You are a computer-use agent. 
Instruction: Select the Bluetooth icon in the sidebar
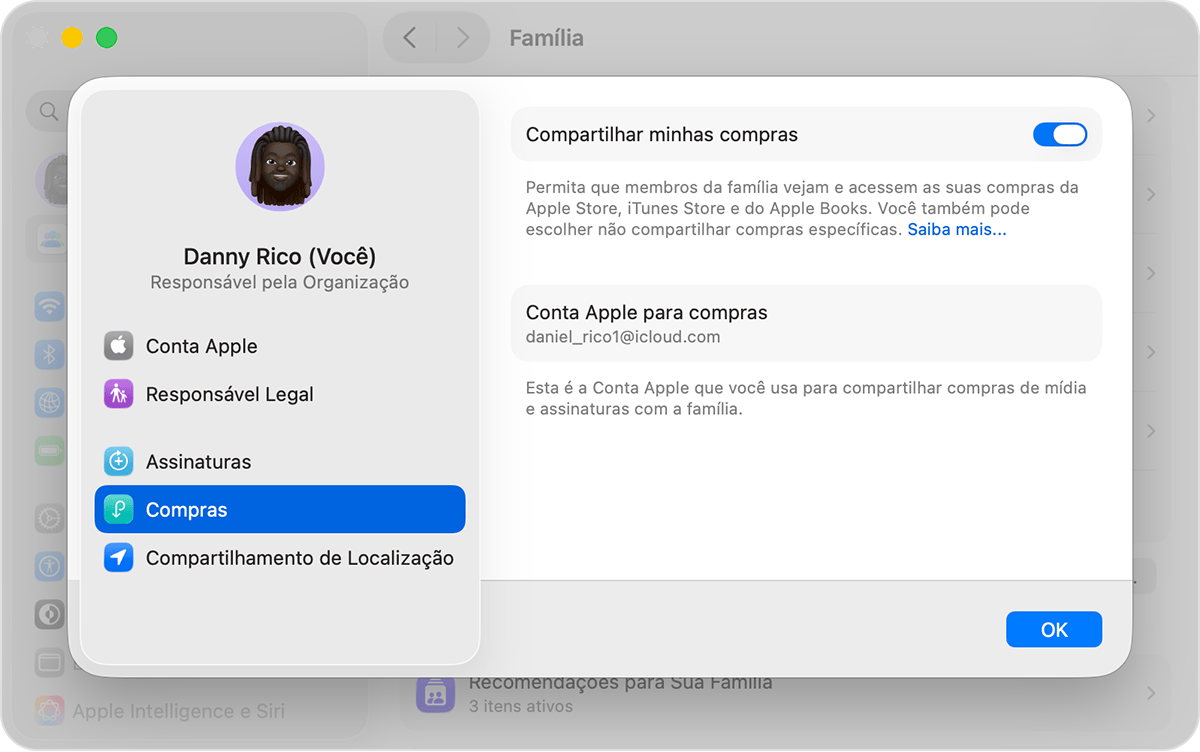50,354
